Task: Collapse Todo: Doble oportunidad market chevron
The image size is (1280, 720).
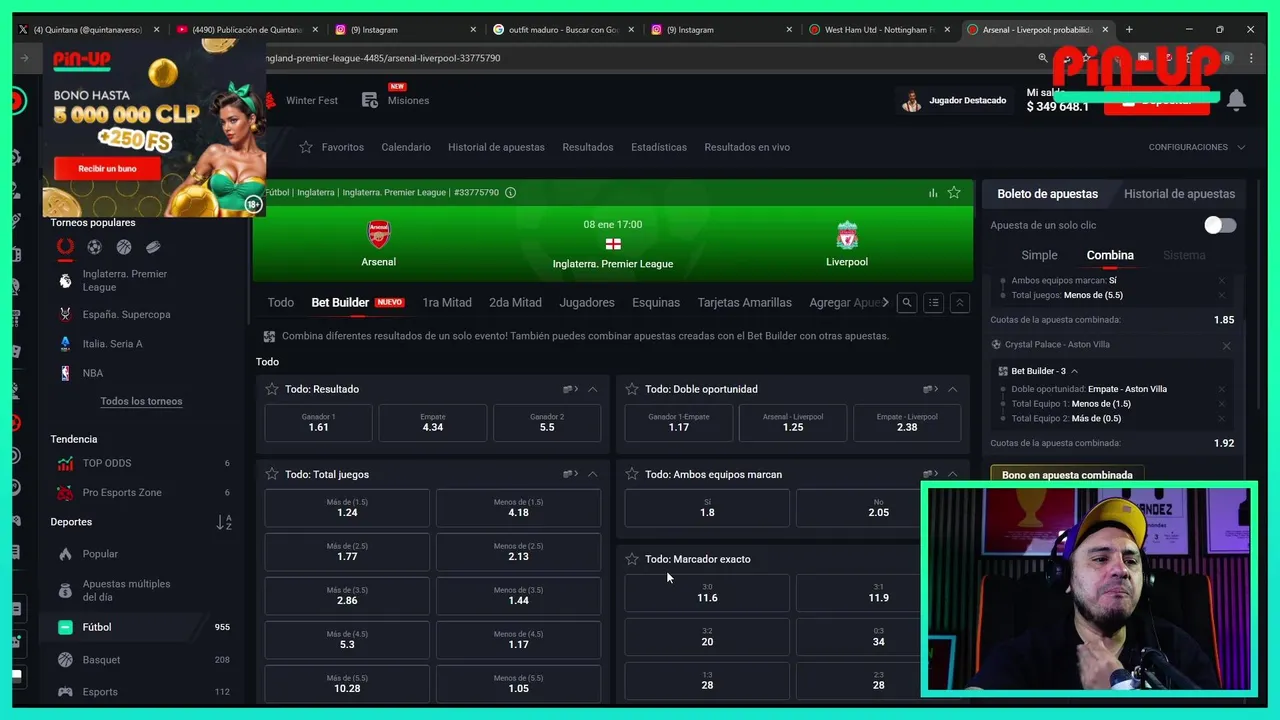Action: [x=952, y=389]
